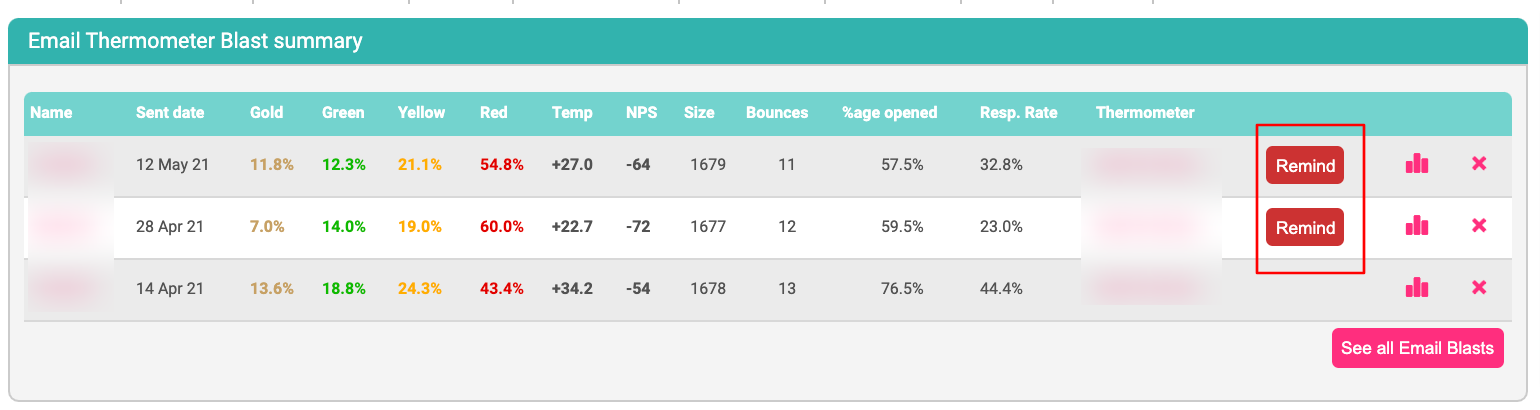Click See all Email Blasts button
The image size is (1540, 410).
click(x=1417, y=348)
